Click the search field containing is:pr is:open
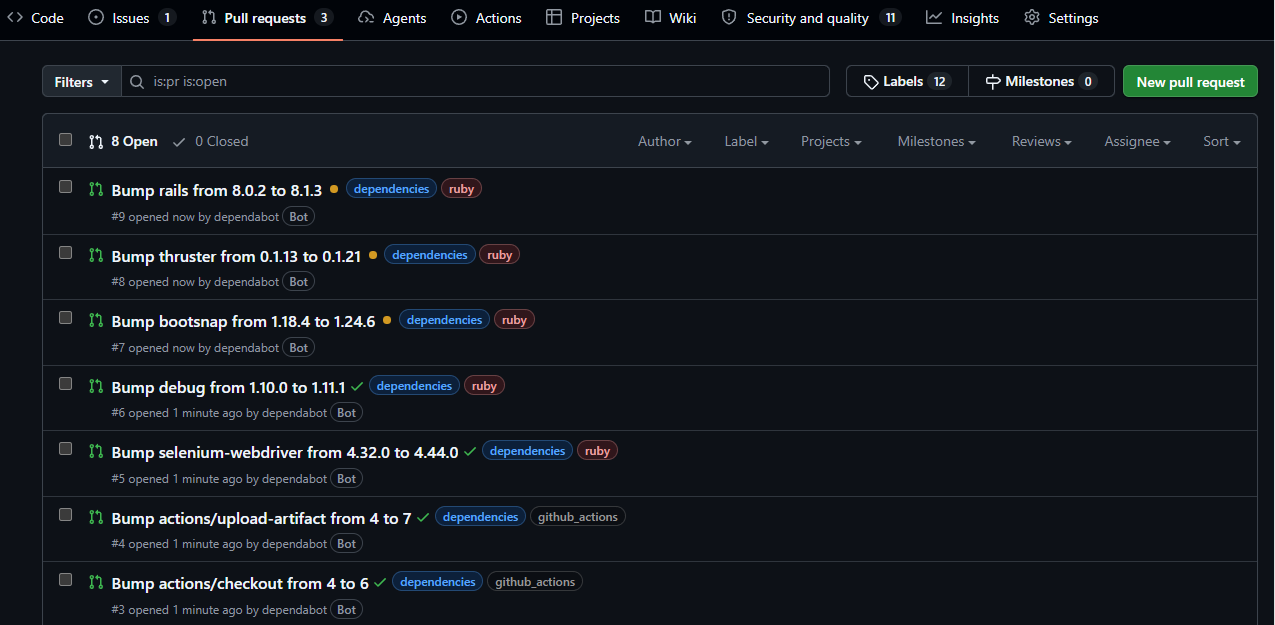1275x625 pixels. pyautogui.click(x=475, y=82)
